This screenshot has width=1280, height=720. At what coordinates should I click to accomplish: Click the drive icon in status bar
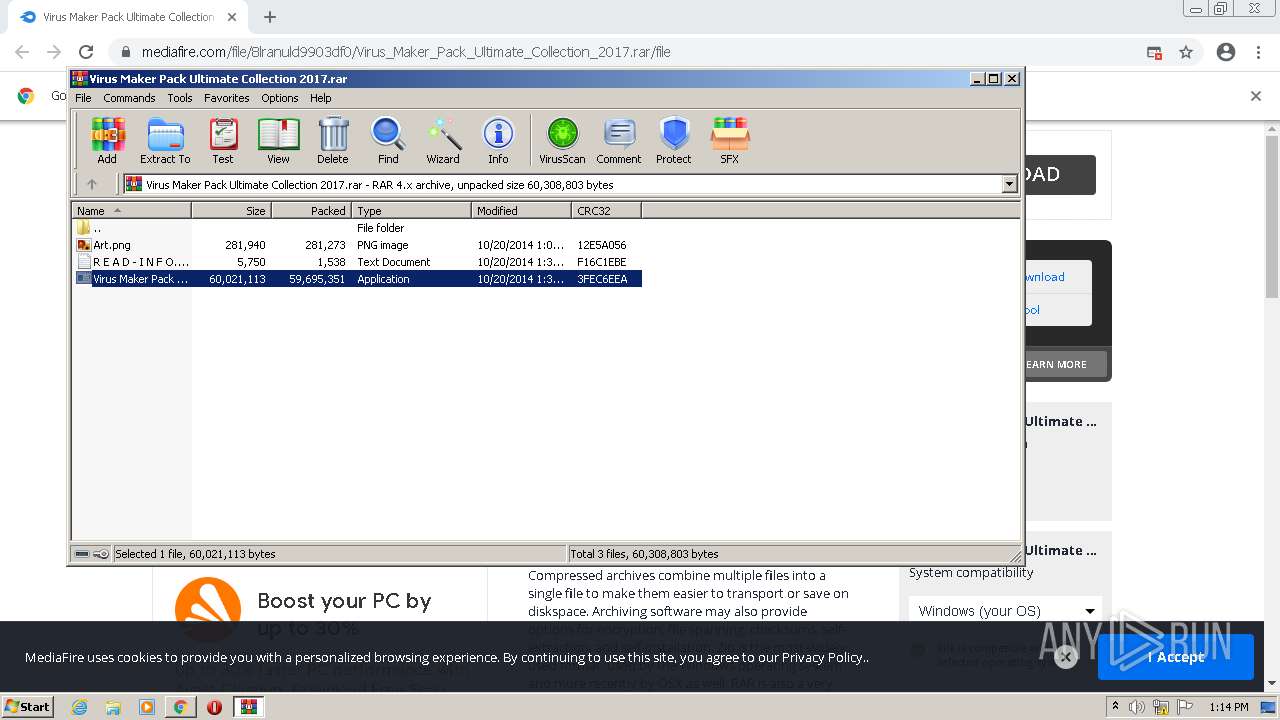[83, 554]
